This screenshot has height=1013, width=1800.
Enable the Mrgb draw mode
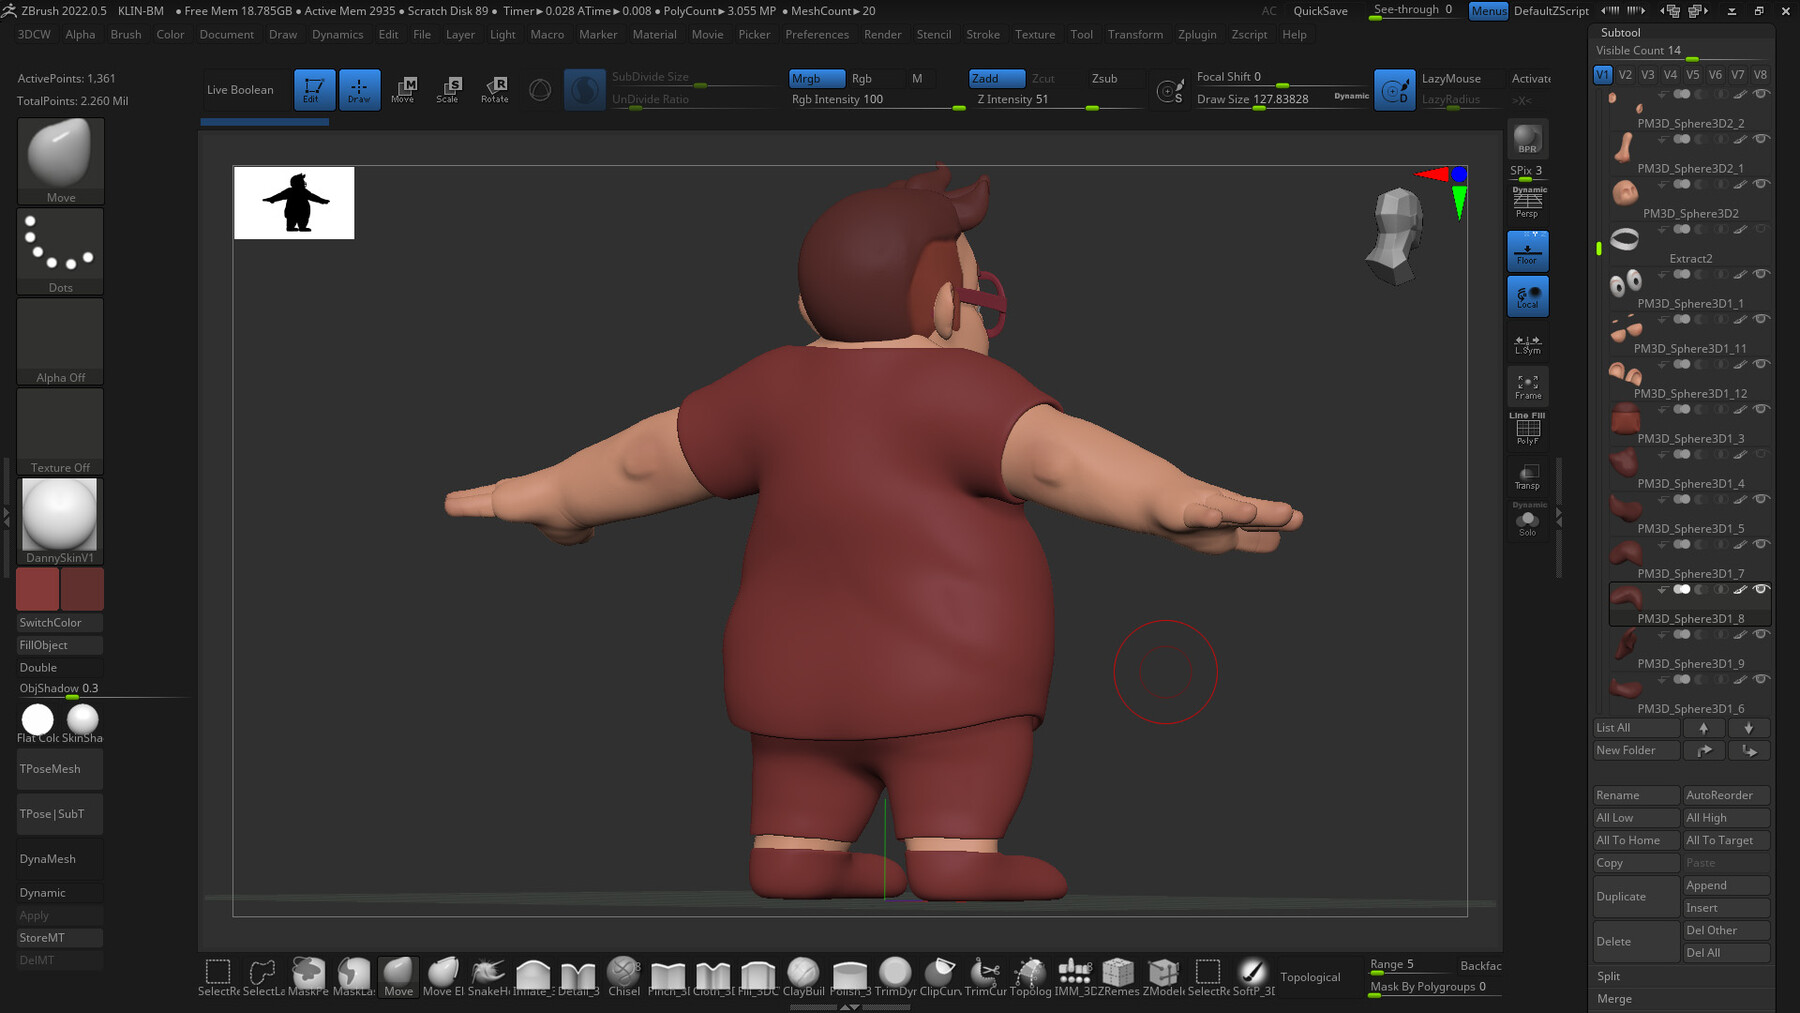(x=816, y=78)
